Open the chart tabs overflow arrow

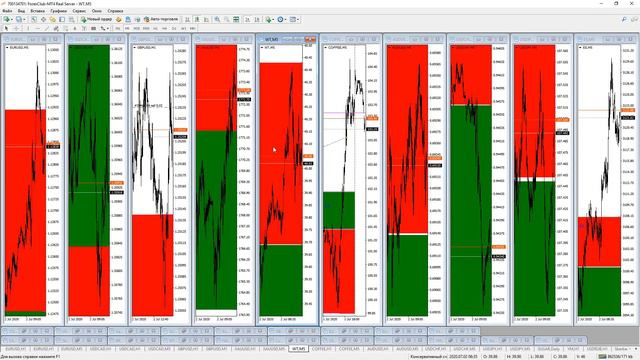point(636,349)
